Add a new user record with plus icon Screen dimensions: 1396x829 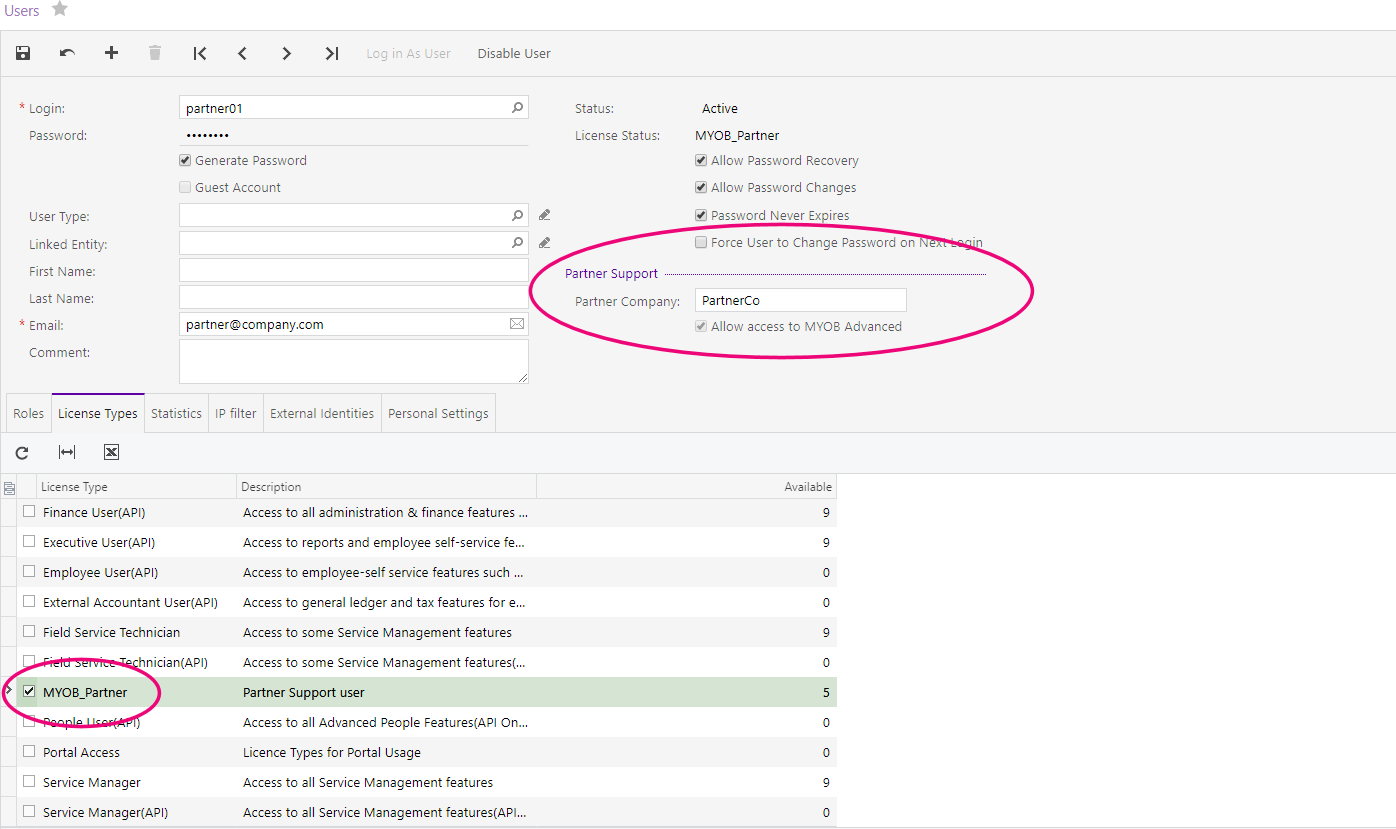coord(111,53)
